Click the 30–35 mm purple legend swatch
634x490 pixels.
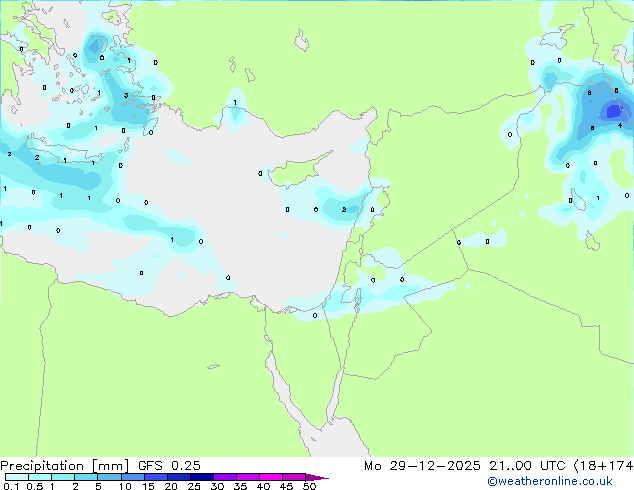[x=224, y=477]
